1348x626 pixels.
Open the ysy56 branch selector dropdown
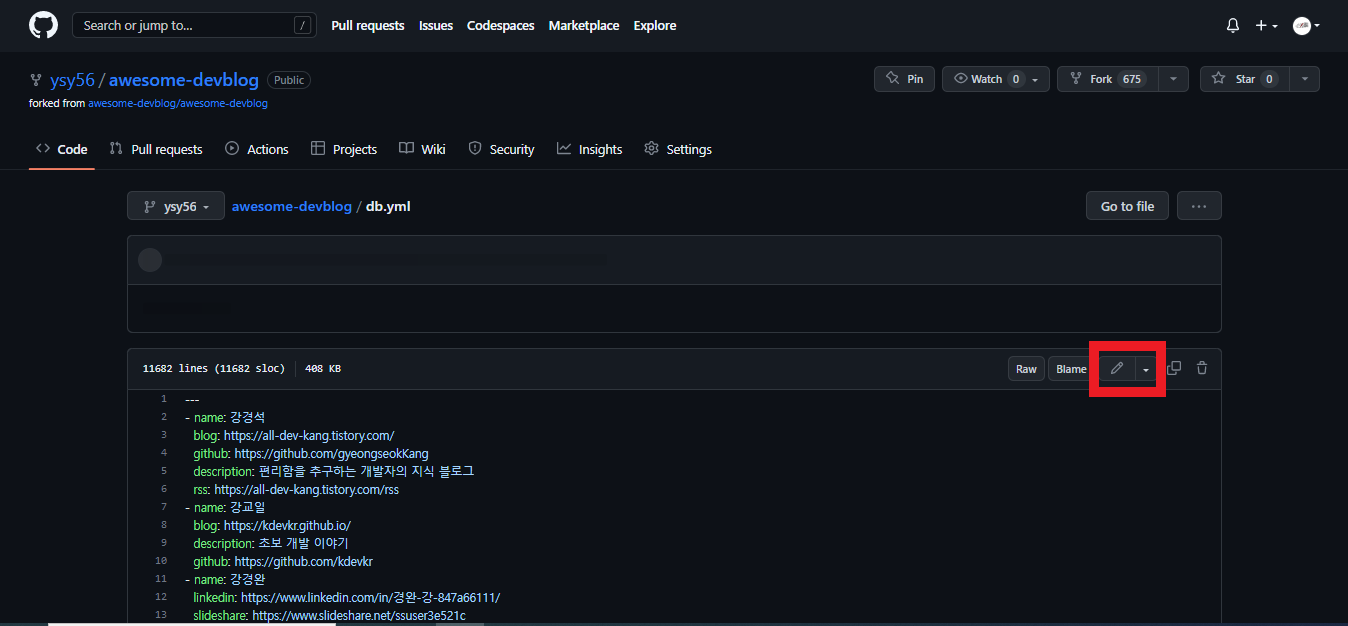click(176, 206)
